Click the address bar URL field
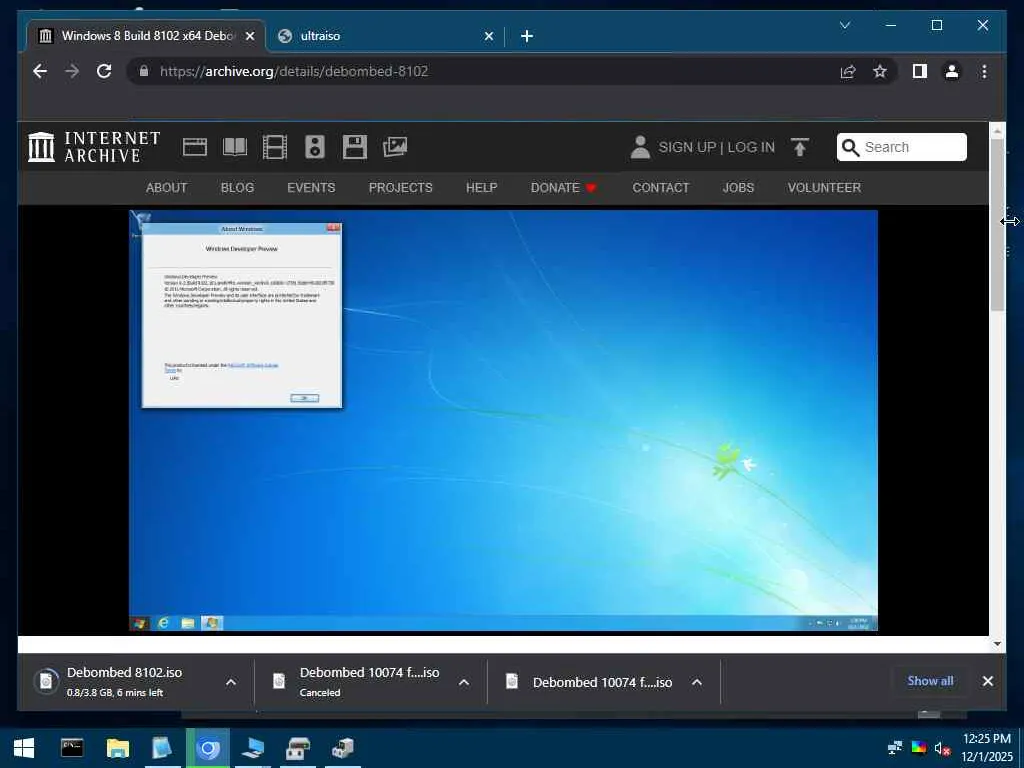 pyautogui.click(x=483, y=71)
